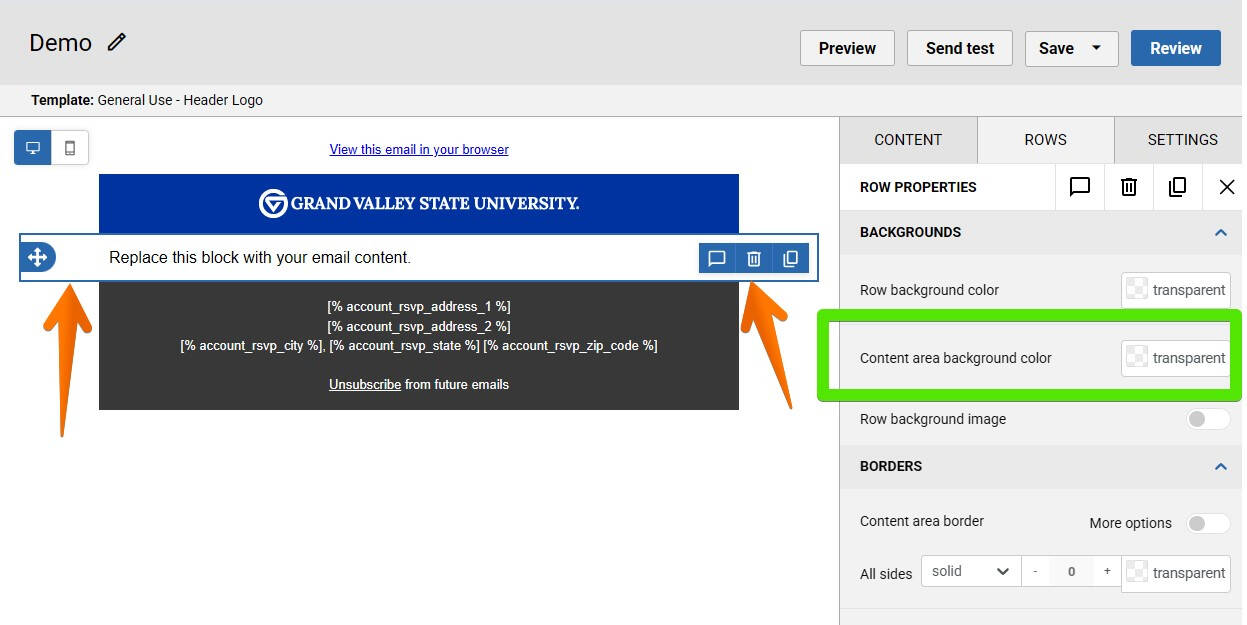Enable More options for content area border

pyautogui.click(x=1208, y=523)
